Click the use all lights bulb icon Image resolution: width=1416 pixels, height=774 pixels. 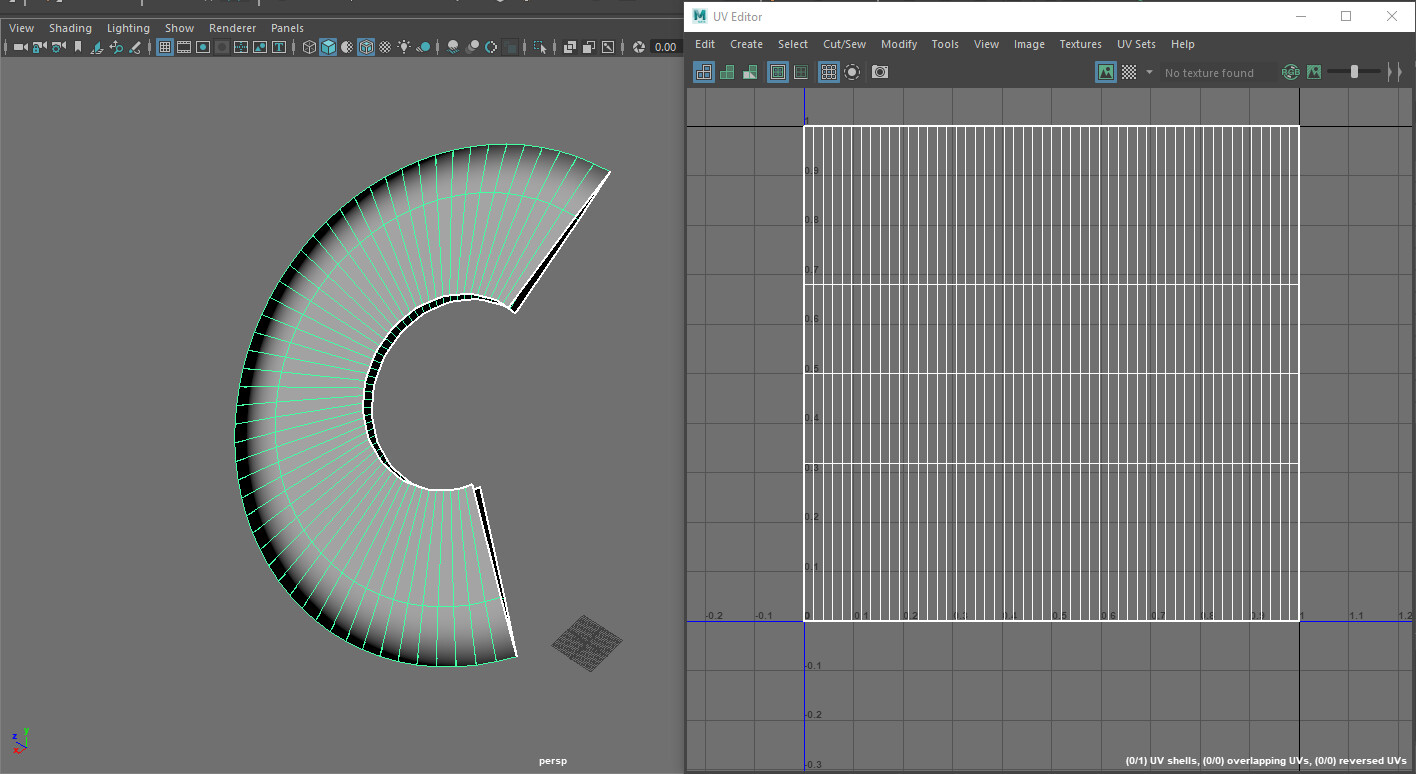pos(404,47)
